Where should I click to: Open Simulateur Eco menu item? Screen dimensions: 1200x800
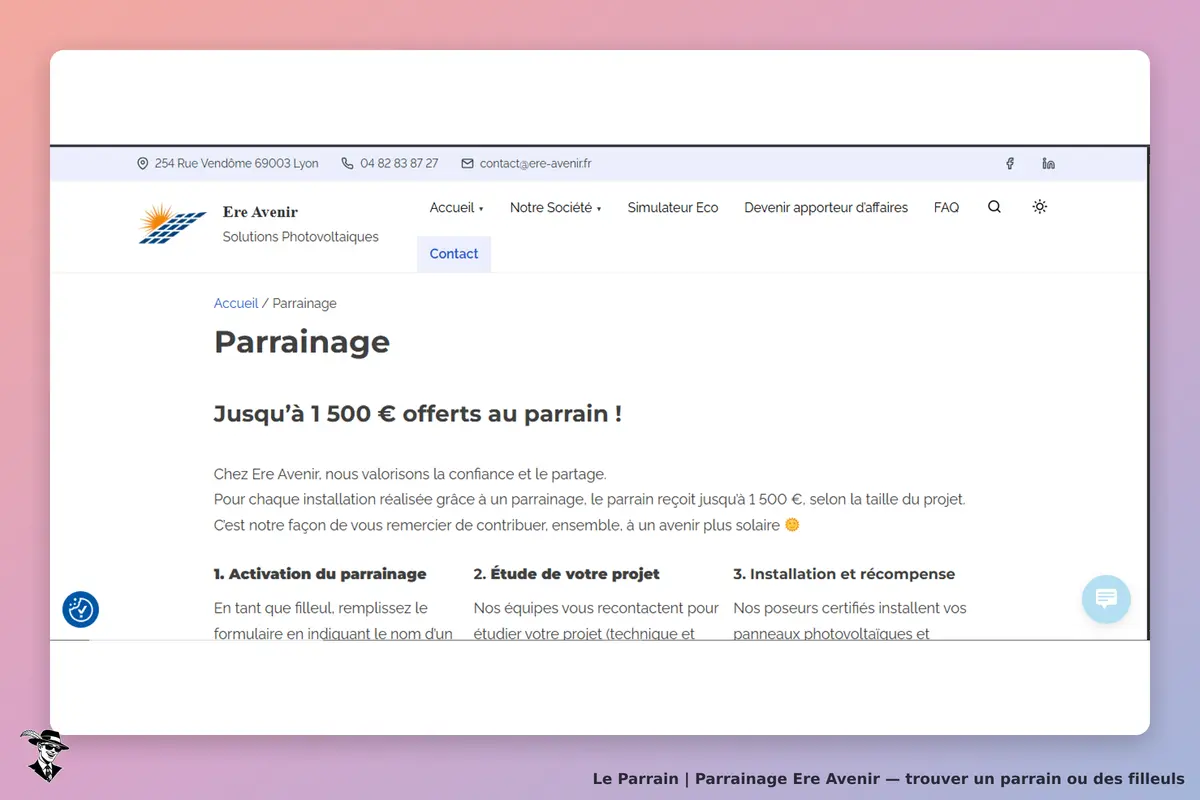[x=673, y=208]
